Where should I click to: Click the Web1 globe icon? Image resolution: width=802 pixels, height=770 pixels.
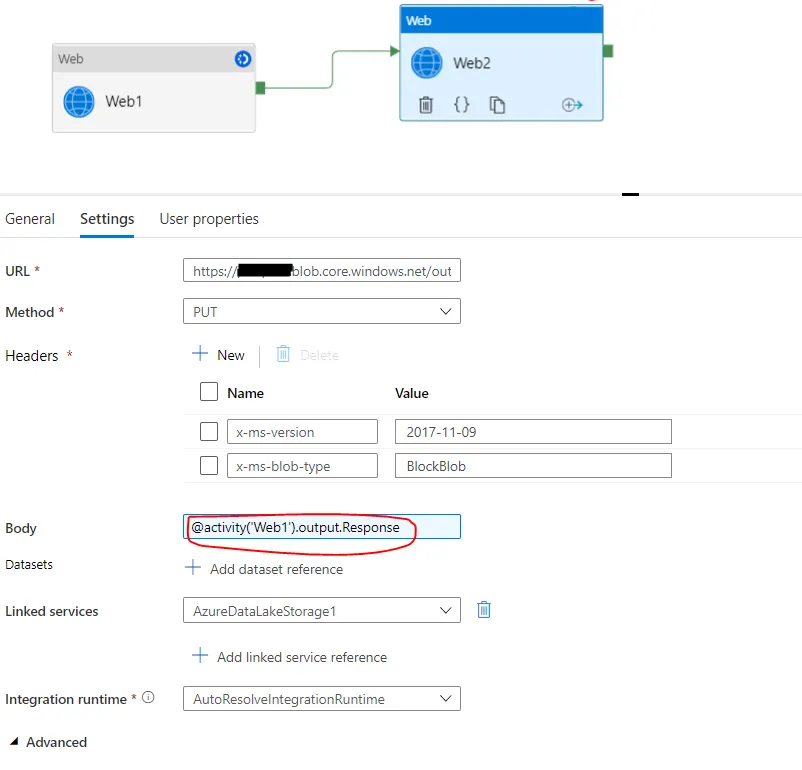point(79,101)
